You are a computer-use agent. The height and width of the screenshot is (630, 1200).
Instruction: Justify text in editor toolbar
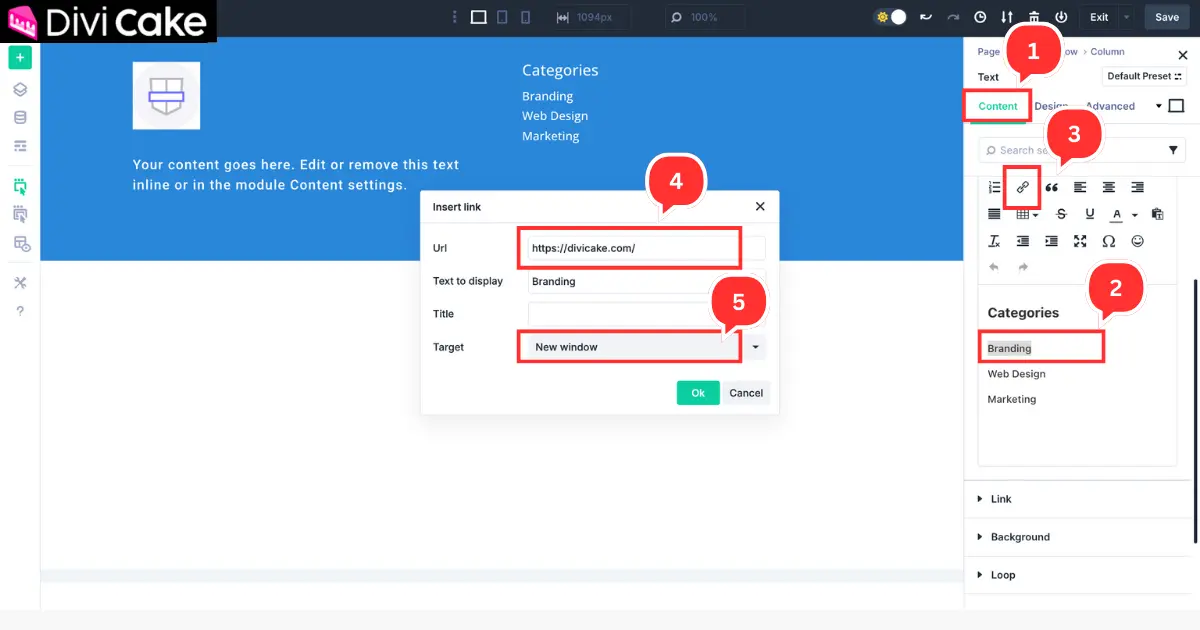pos(994,214)
